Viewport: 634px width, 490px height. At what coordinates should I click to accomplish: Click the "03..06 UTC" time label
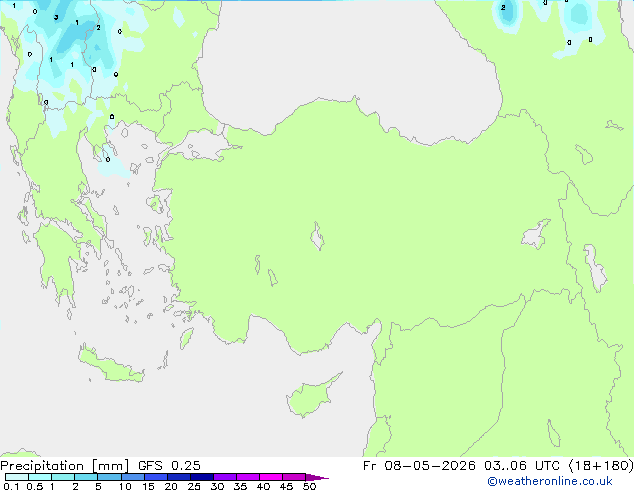(x=522, y=466)
